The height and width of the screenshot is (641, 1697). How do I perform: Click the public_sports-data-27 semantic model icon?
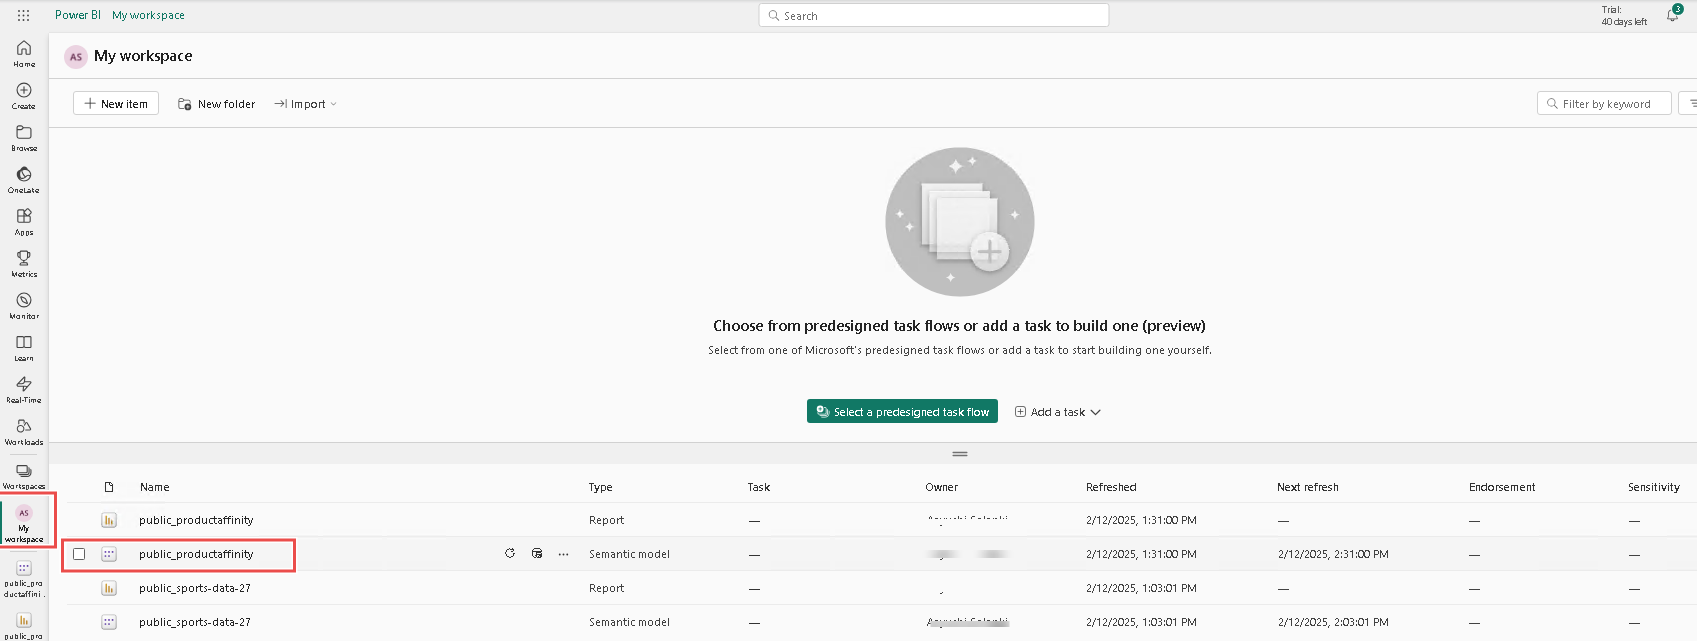pyautogui.click(x=109, y=622)
